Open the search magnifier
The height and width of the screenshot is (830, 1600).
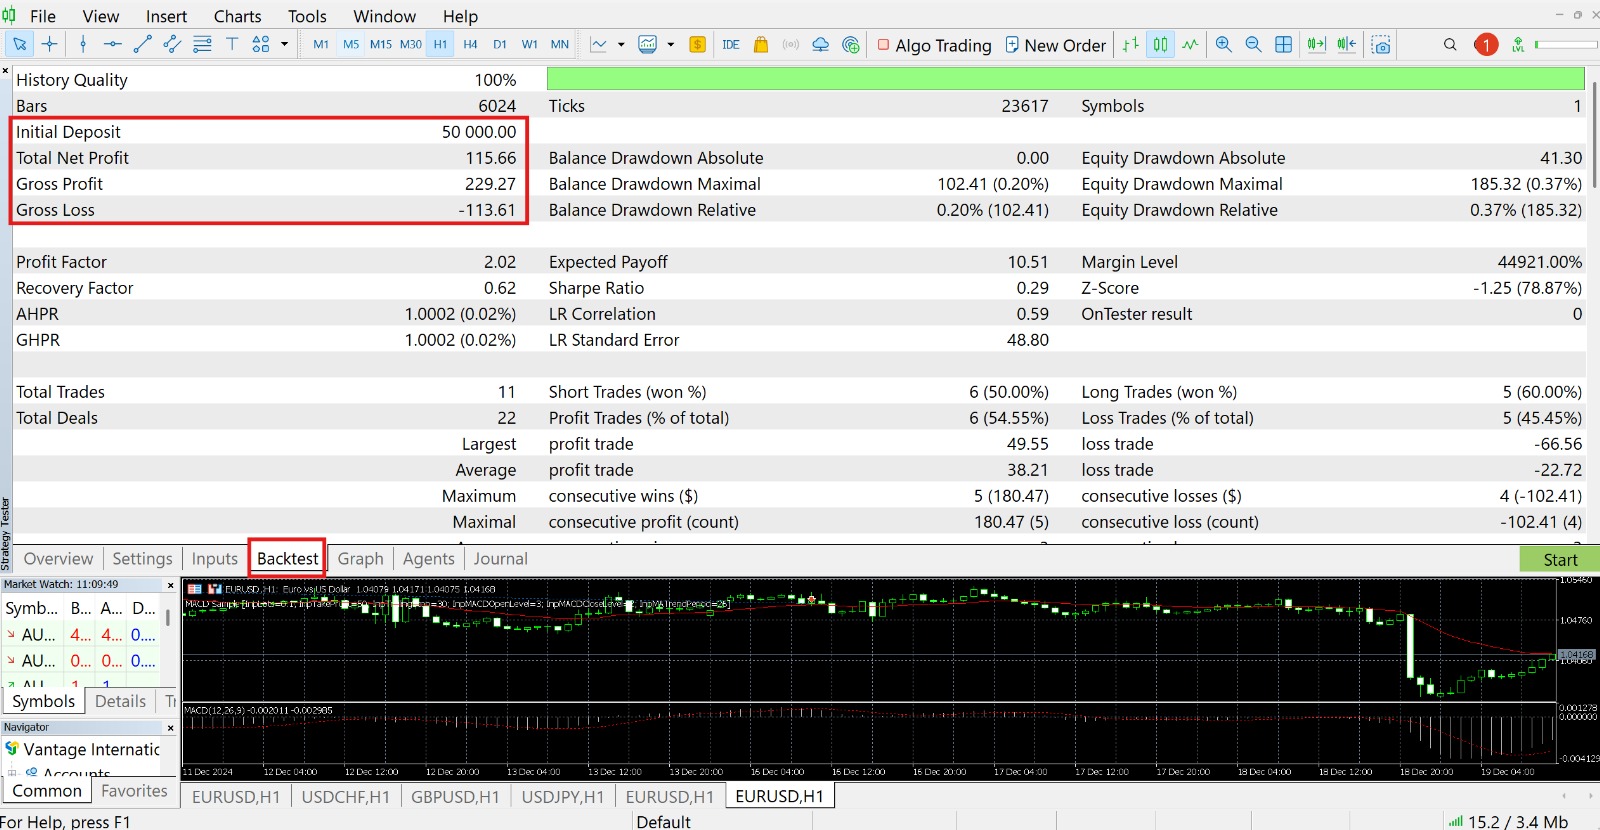[1450, 44]
